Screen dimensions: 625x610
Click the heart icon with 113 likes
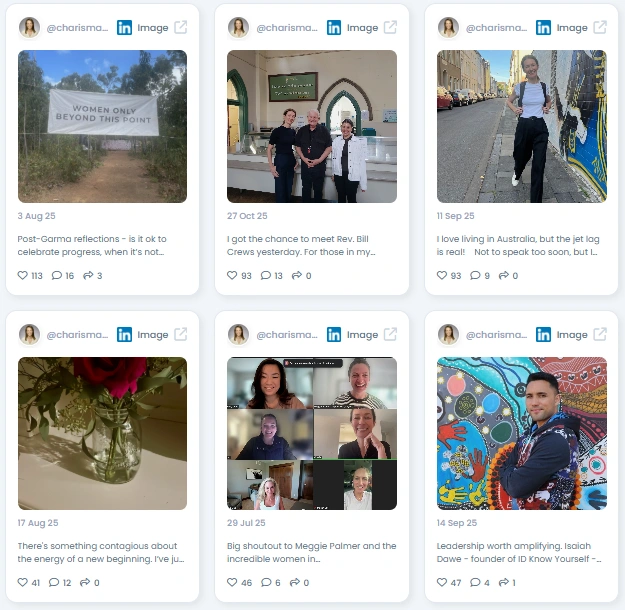point(23,275)
